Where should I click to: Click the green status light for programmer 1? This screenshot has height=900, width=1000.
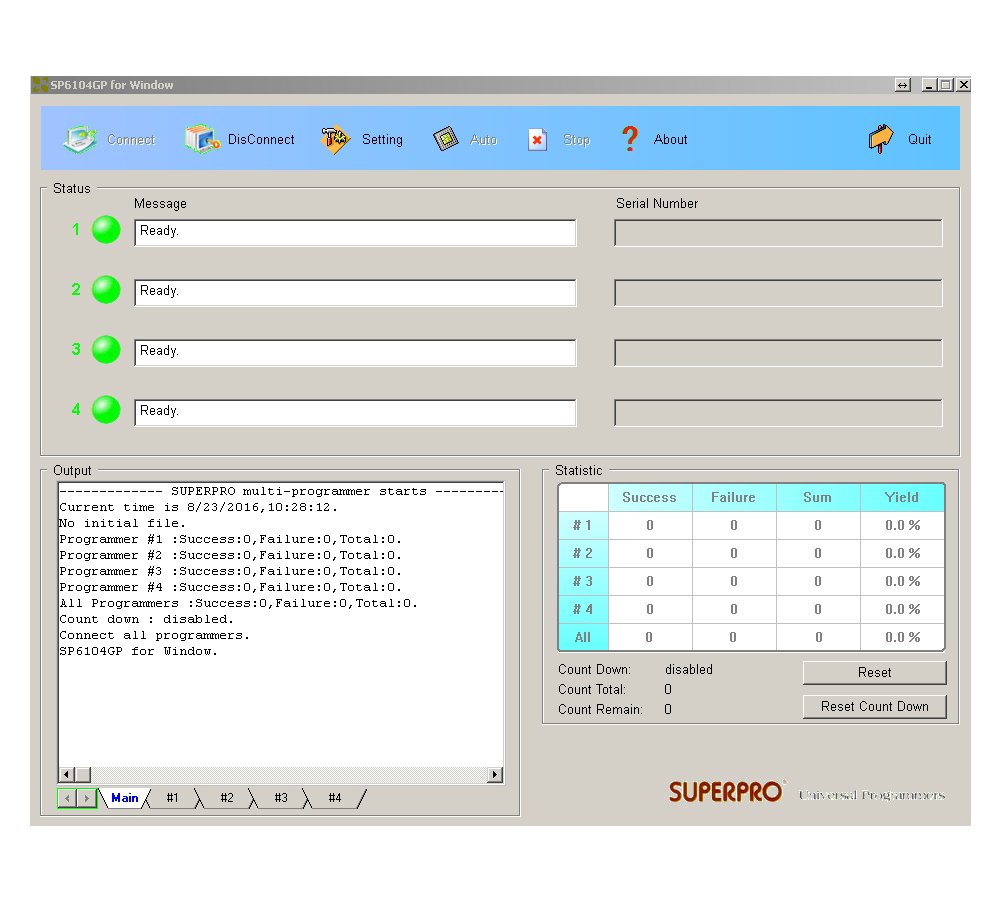pyautogui.click(x=106, y=230)
